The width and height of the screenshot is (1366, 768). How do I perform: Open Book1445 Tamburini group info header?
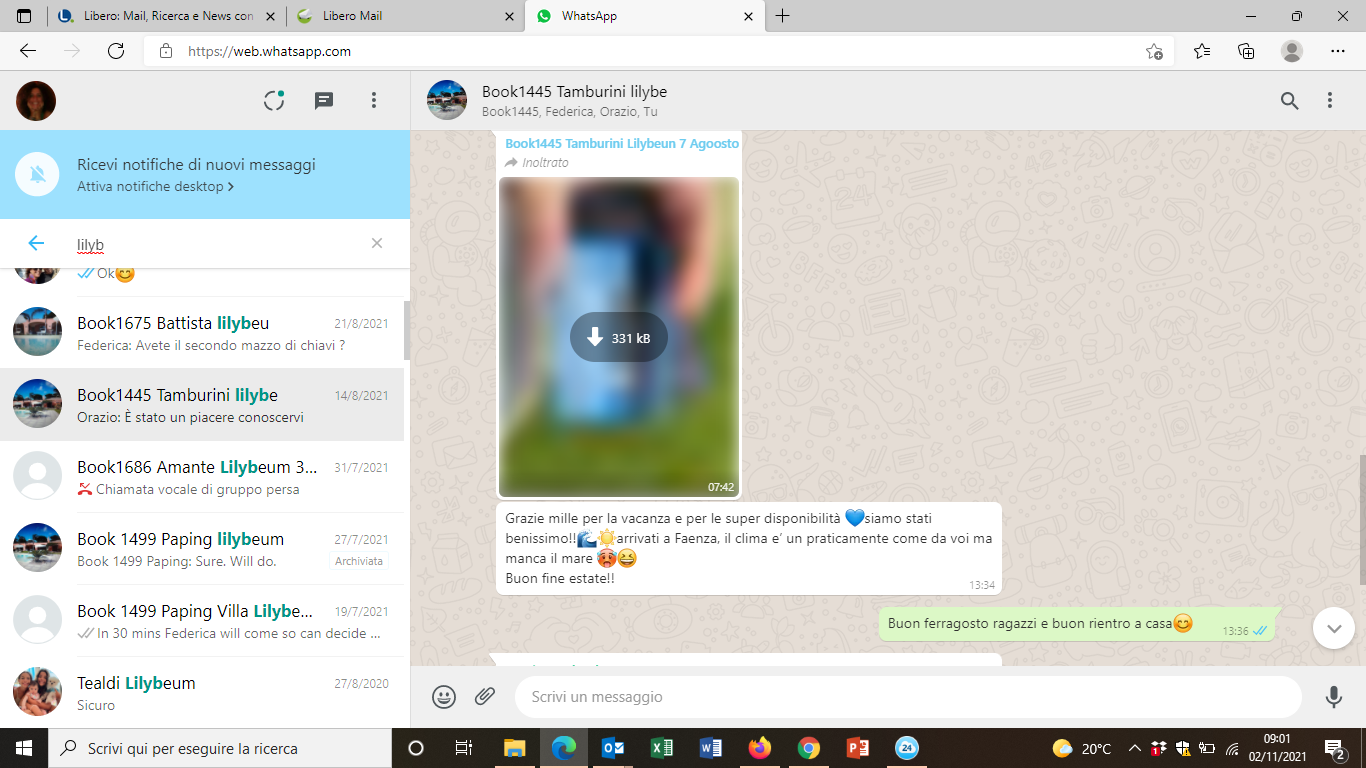(574, 100)
